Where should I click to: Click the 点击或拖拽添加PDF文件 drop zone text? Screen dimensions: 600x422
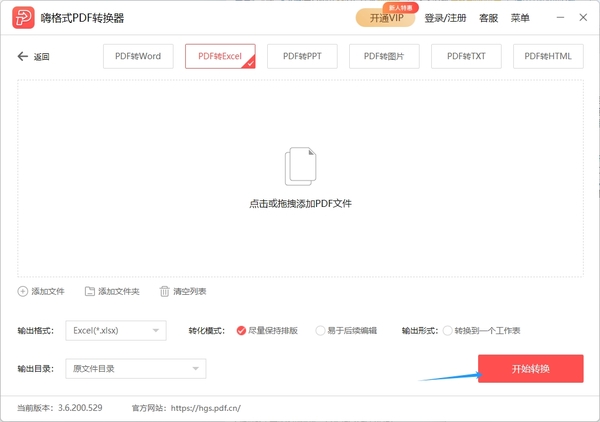click(300, 203)
